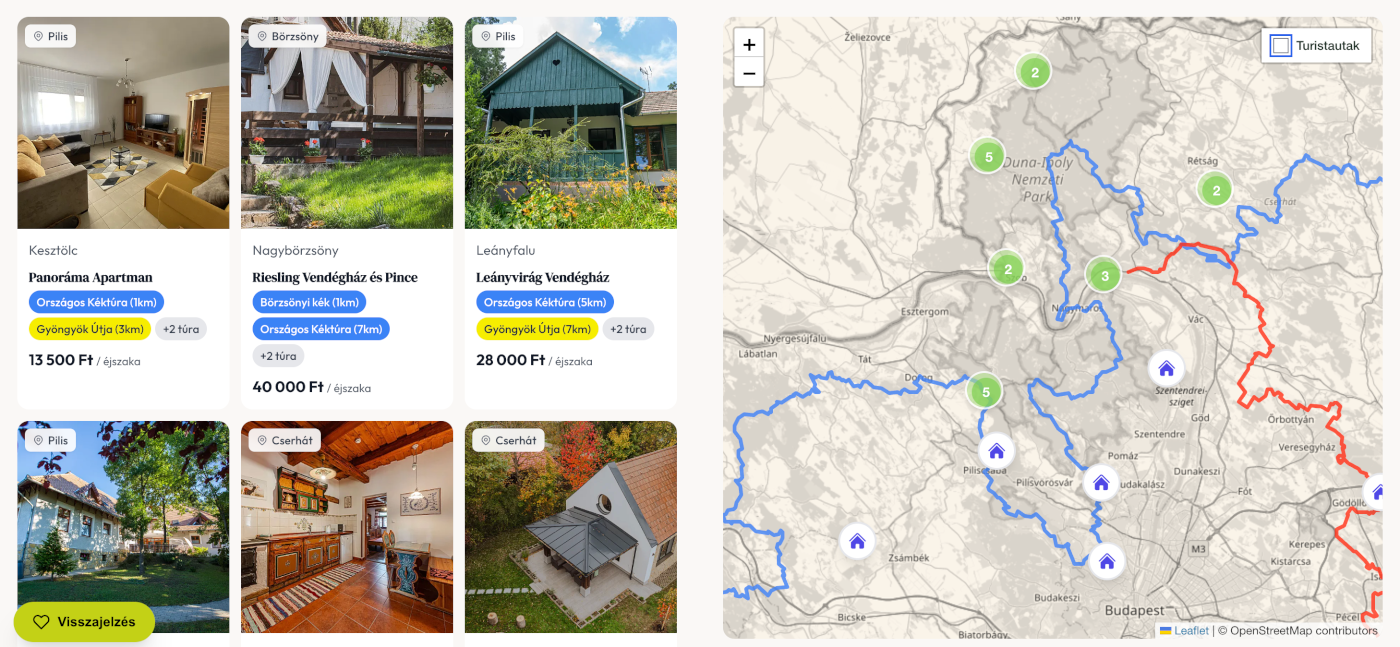Image resolution: width=1400 pixels, height=647 pixels.
Task: Zoom out on the map
Action: click(x=749, y=73)
